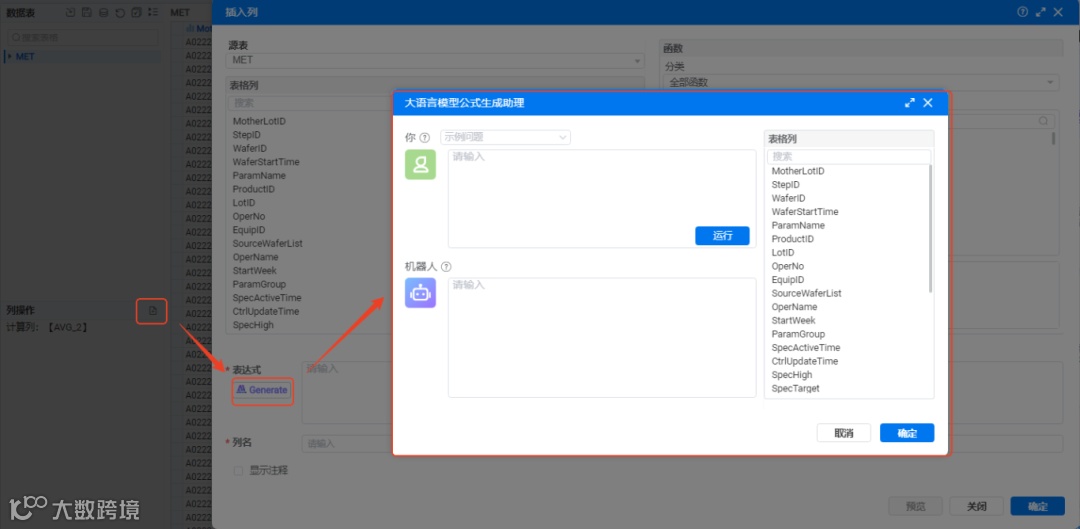
Task: Expand the 大语言模型公式生成助理 dialog to fullscreen
Action: [910, 103]
